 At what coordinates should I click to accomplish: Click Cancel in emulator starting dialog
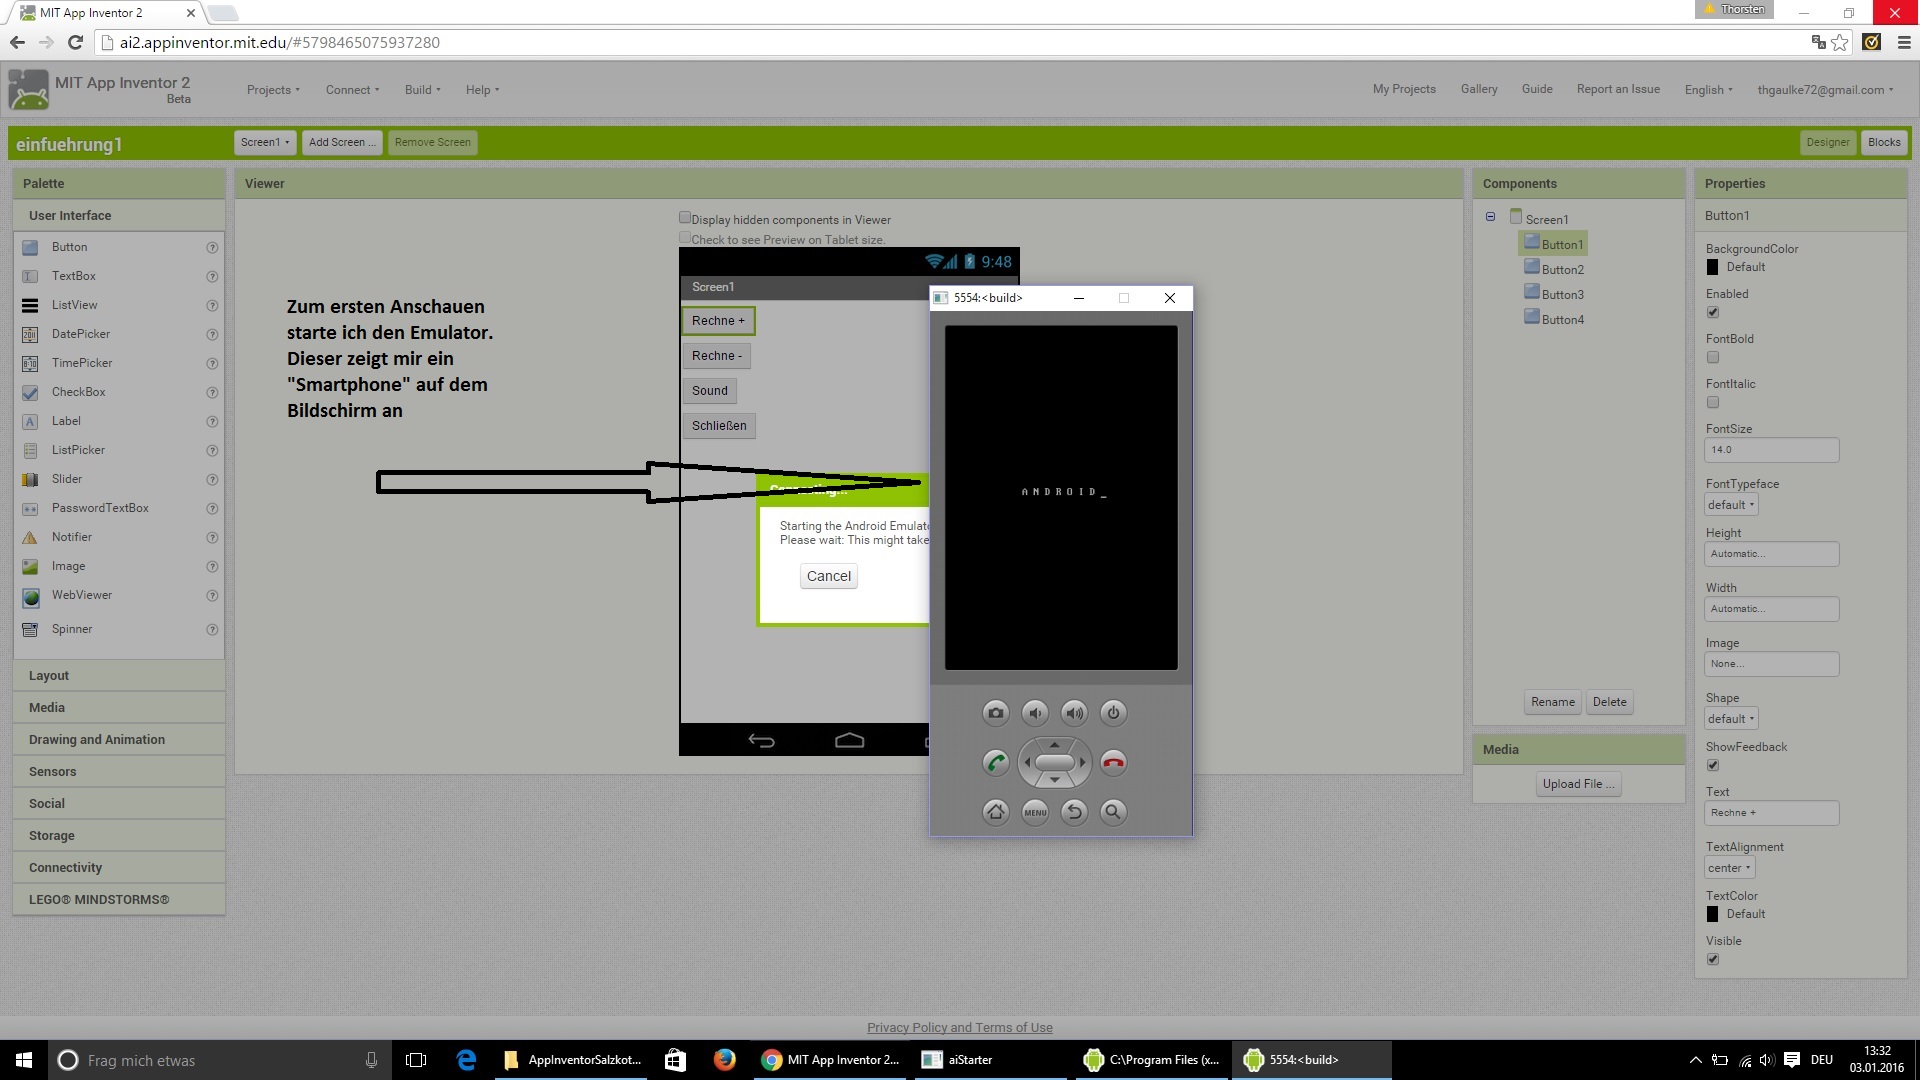click(x=829, y=576)
